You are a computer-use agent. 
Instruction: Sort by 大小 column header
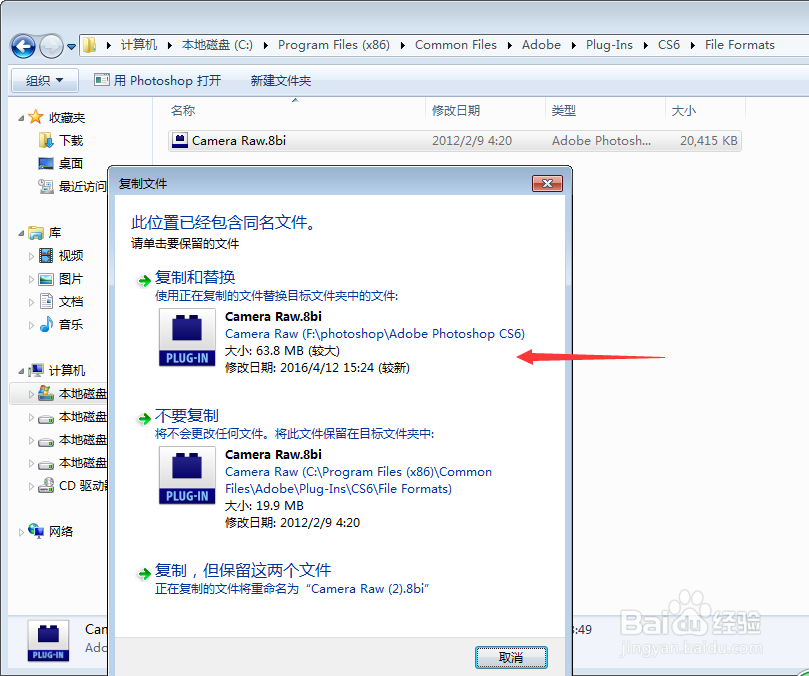(684, 110)
